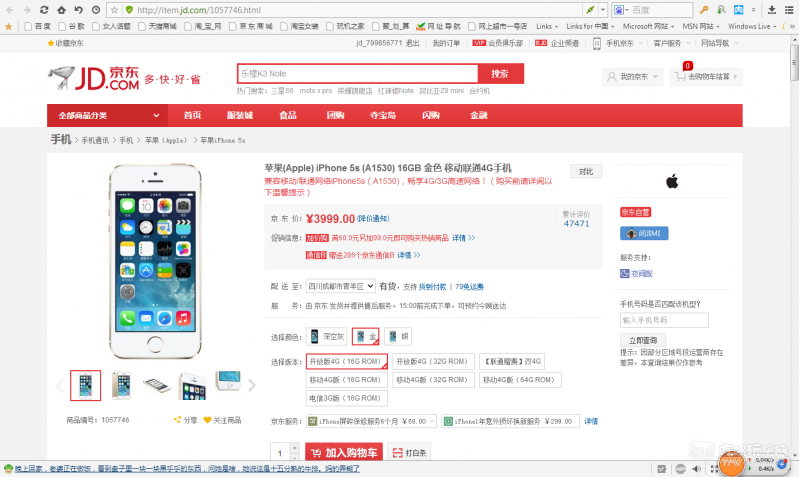Click the 货到付款 link

[432, 287]
